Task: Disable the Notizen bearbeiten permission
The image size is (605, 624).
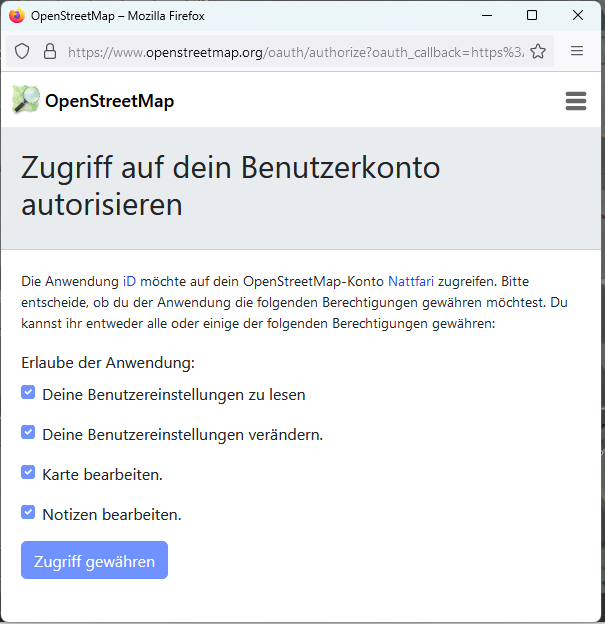Action: 28,512
